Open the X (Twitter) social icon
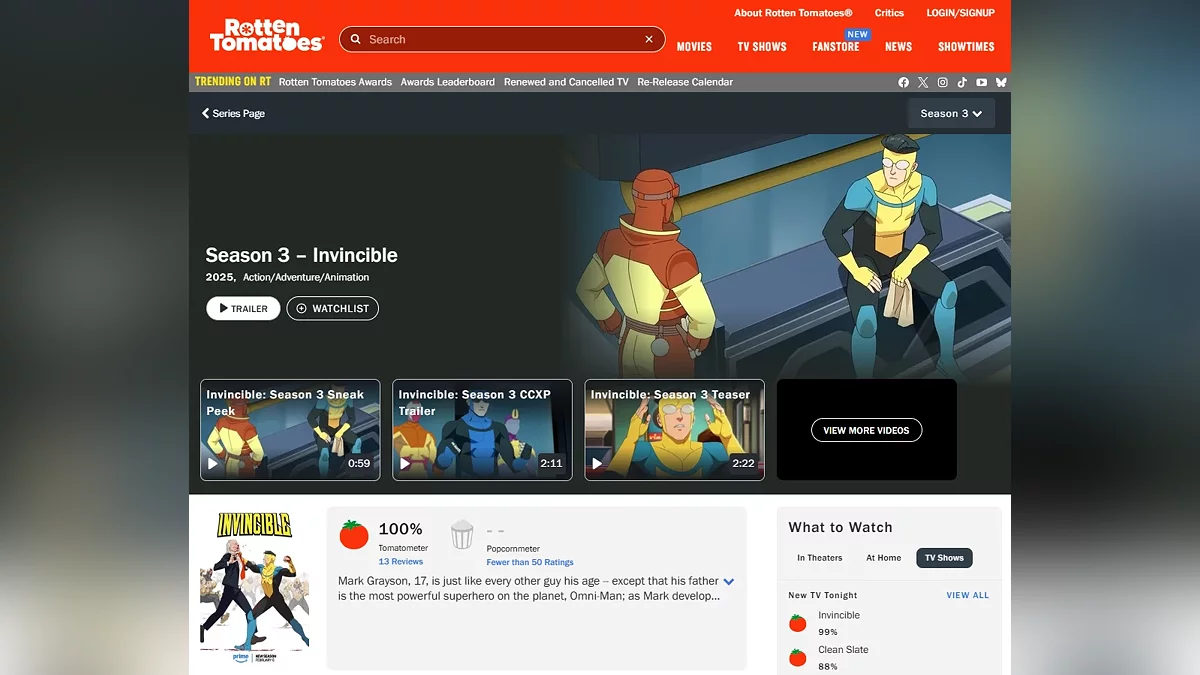Screen dimensions: 1200x675 [x=923, y=82]
